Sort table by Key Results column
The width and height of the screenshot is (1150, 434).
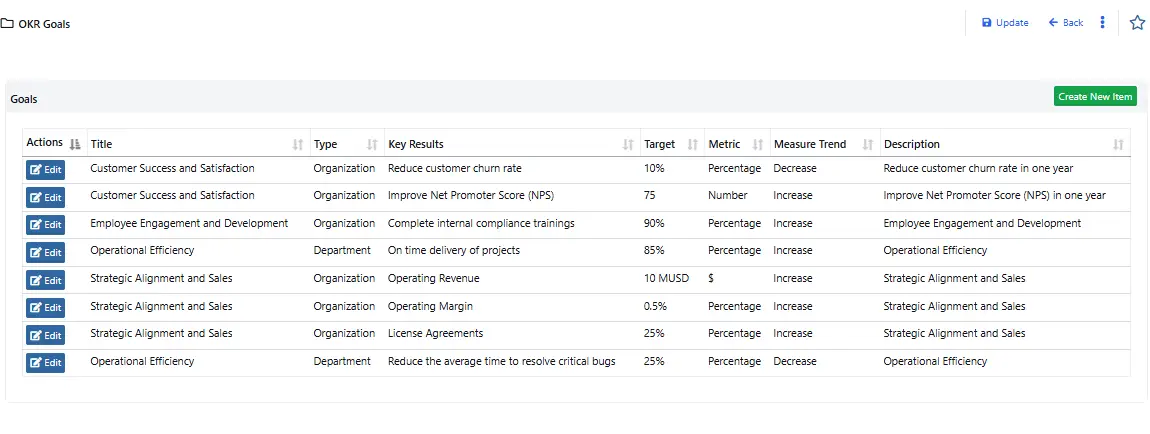(x=628, y=145)
